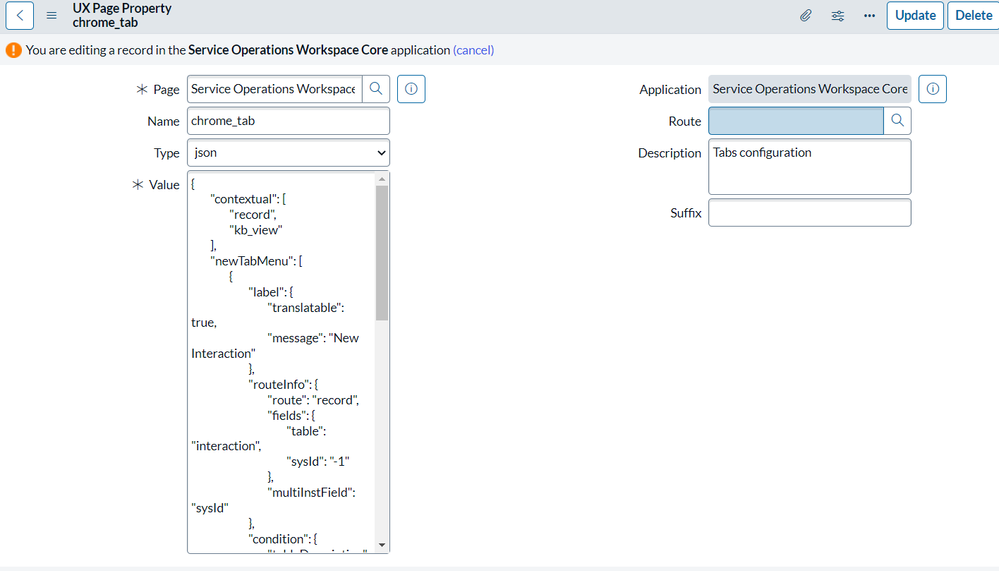Click the Value scrollbar up arrow
Viewport: 999px width, 571px height.
382,179
